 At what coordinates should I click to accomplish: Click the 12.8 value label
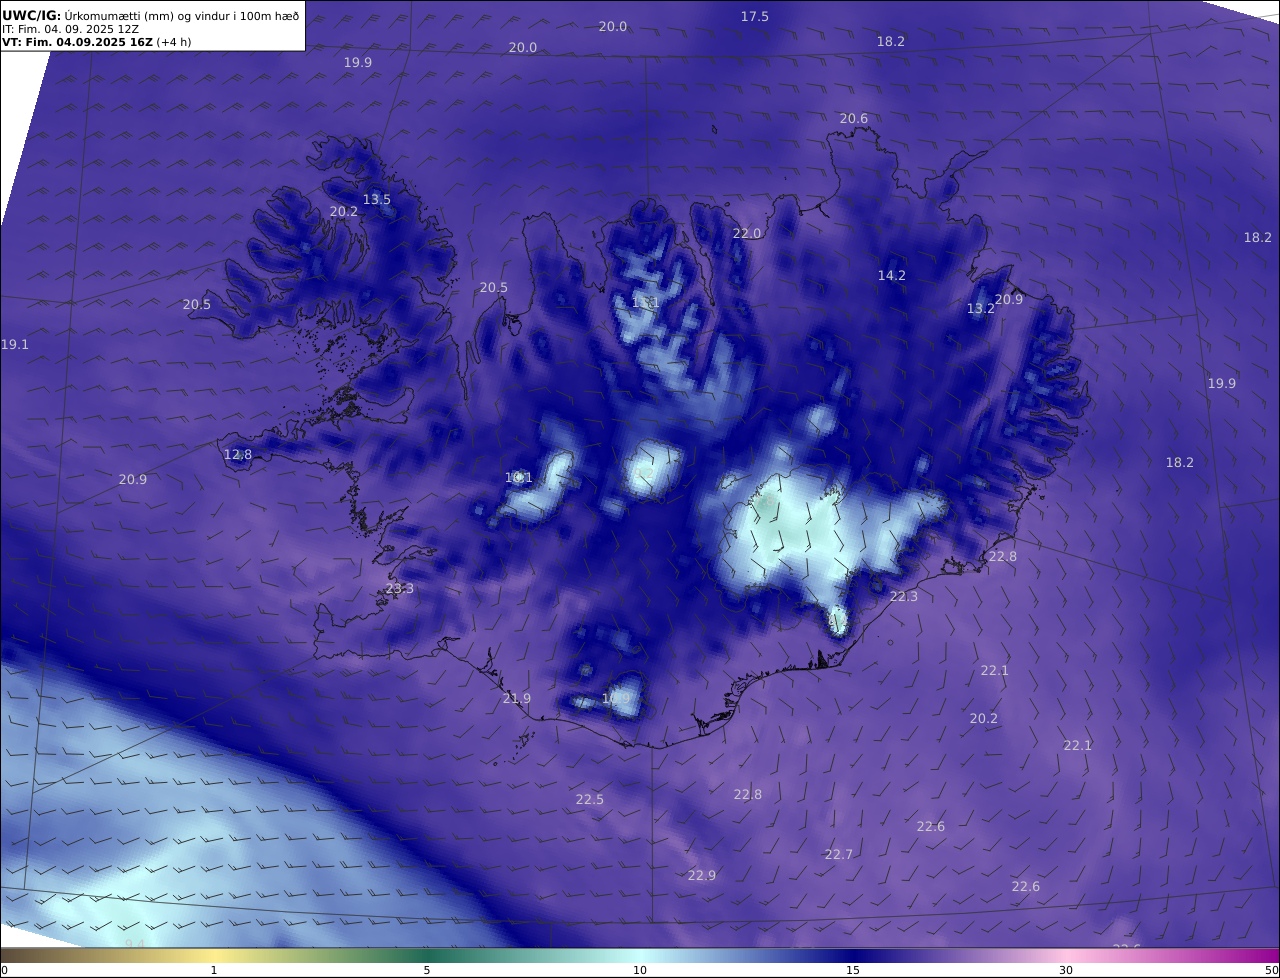(238, 454)
